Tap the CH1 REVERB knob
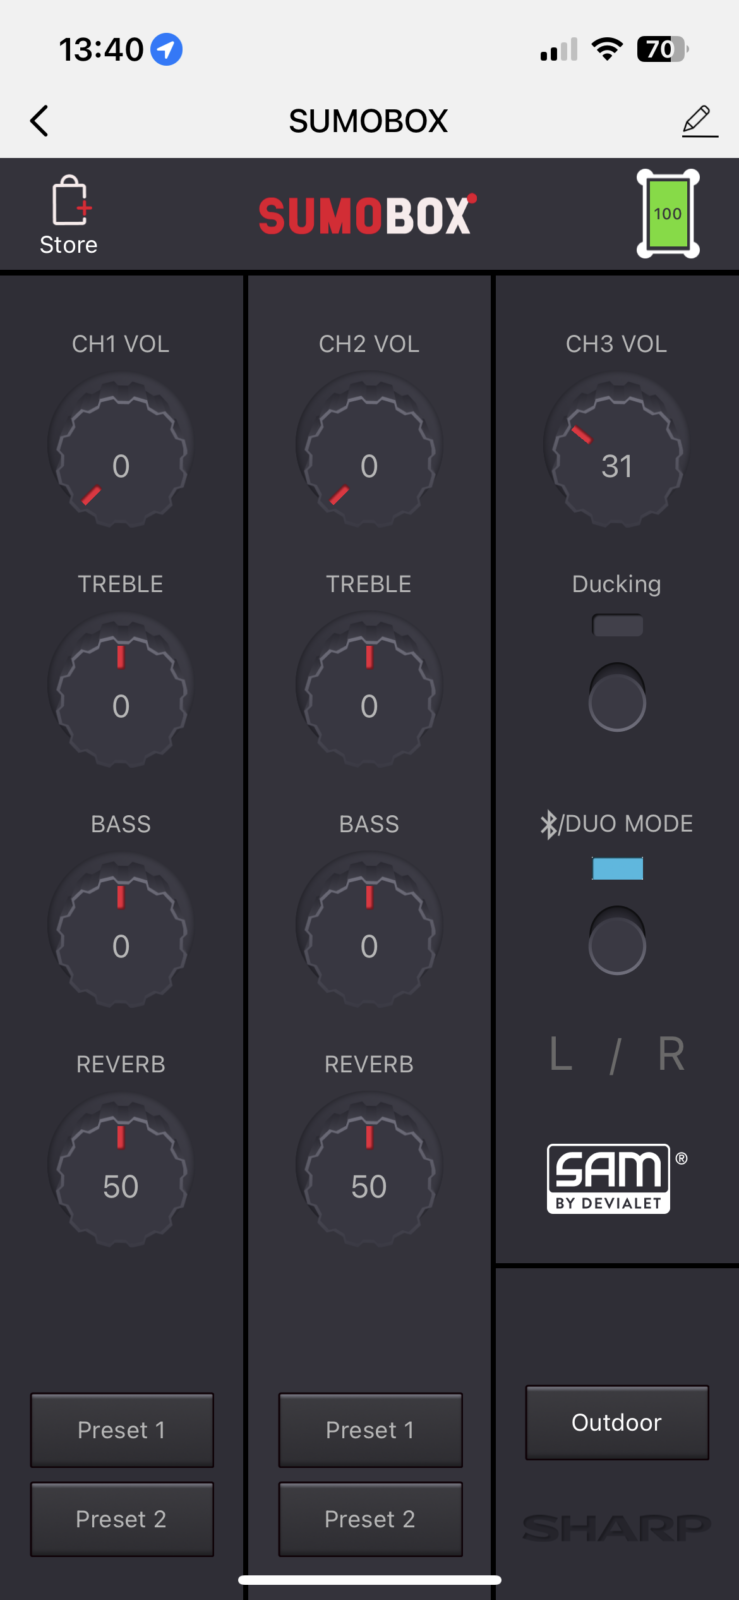The image size is (739, 1600). point(121,1170)
